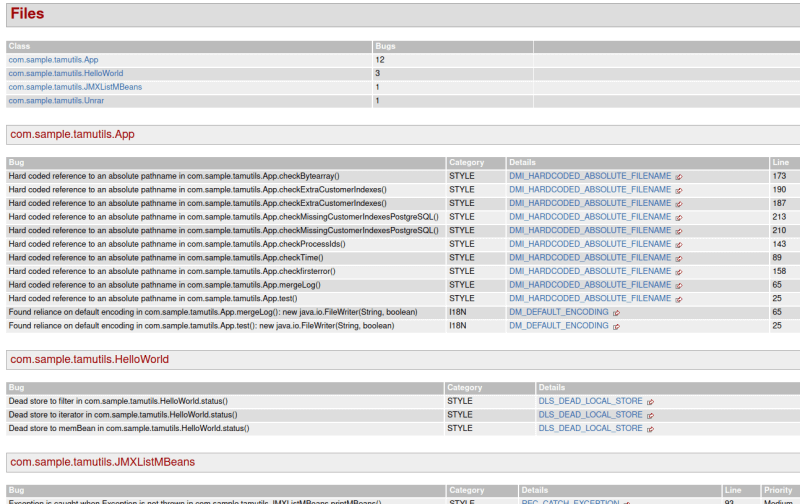The image size is (800, 504).
Task: Click the Class column header
Action: pyautogui.click(x=19, y=46)
